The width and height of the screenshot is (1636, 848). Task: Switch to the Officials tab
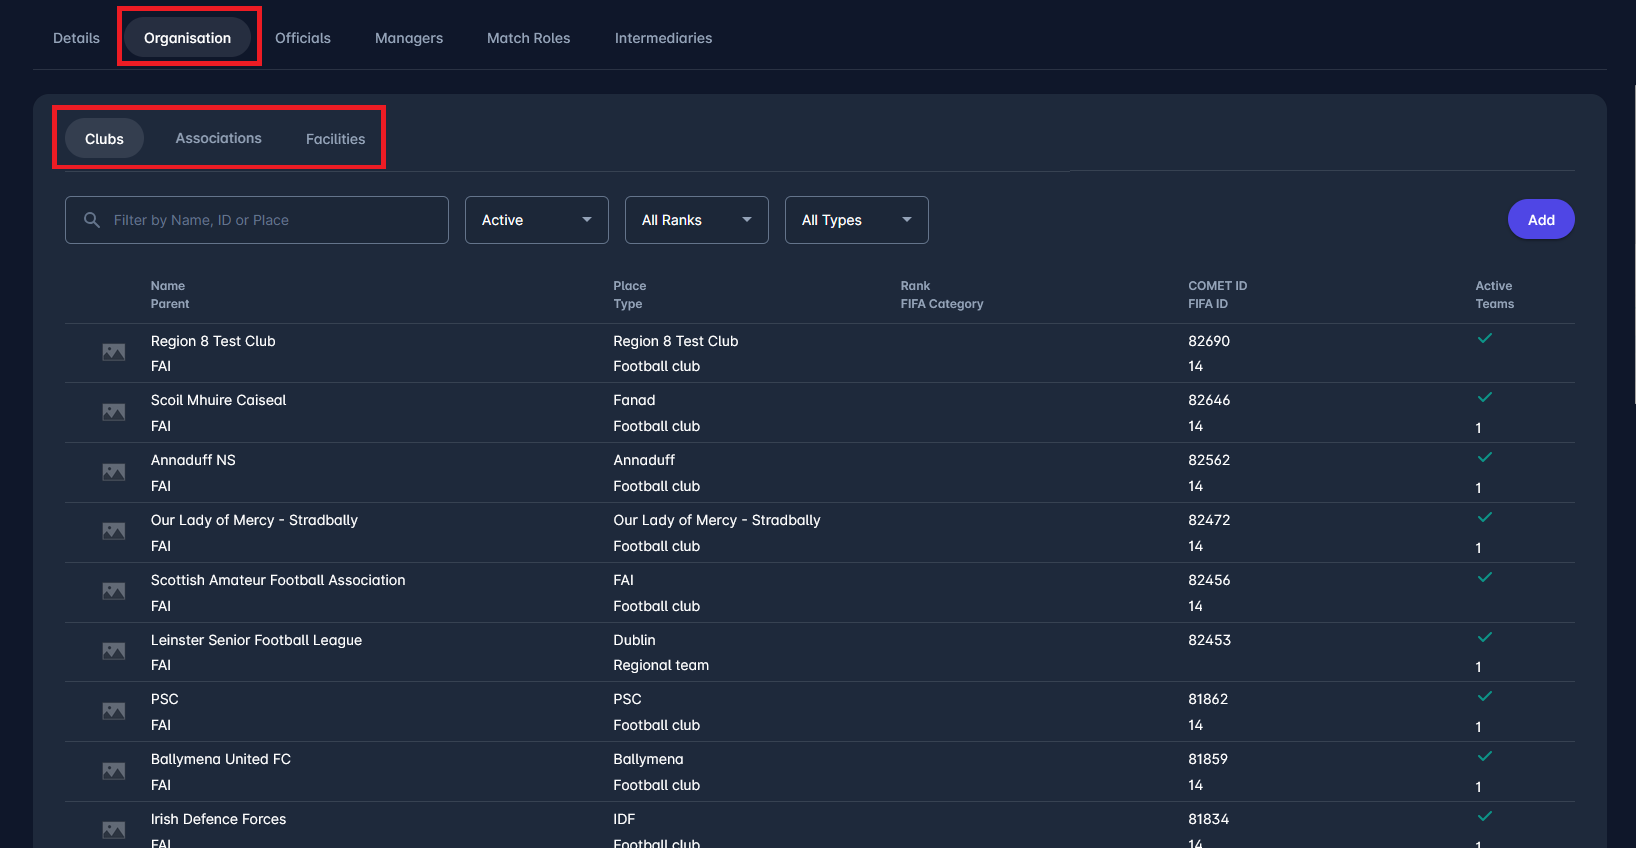(x=302, y=38)
